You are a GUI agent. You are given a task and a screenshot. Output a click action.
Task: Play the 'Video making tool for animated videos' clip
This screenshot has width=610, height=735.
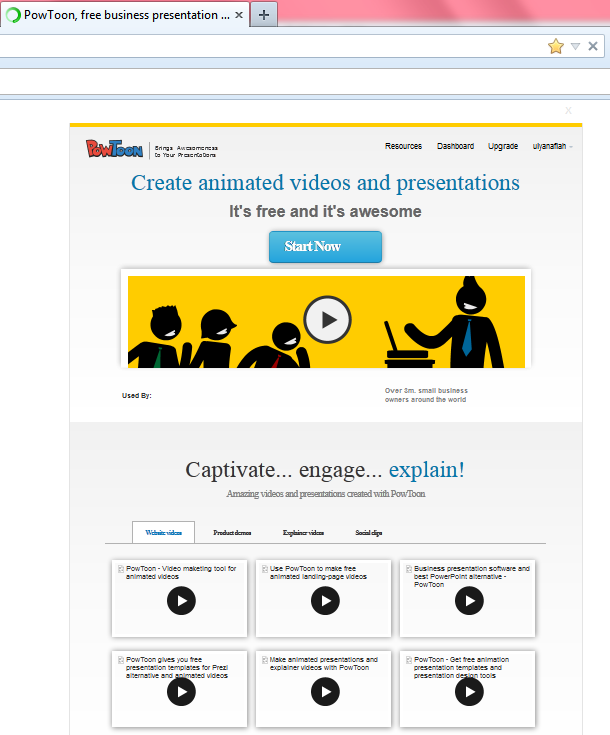181,601
